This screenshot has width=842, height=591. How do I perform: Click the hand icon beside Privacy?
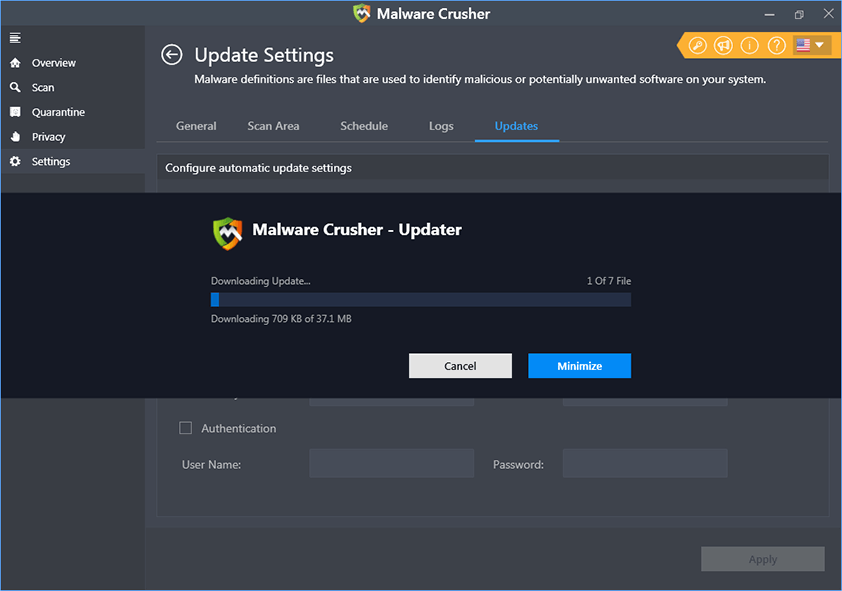pos(15,136)
